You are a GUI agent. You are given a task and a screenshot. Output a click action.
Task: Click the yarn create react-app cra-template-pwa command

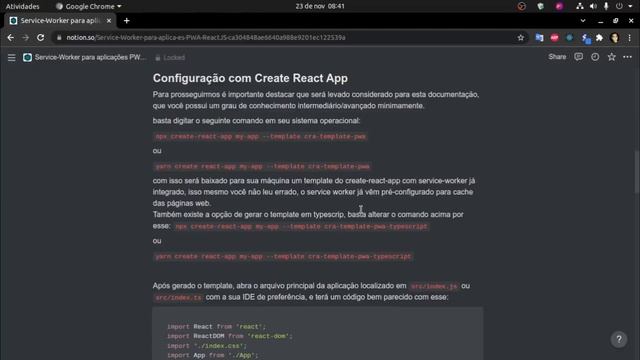262,166
